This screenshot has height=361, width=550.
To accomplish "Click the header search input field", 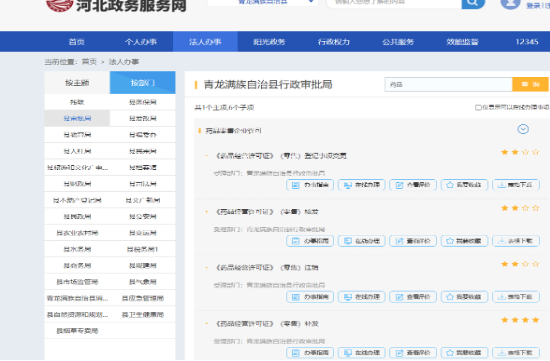I will (394, 3).
